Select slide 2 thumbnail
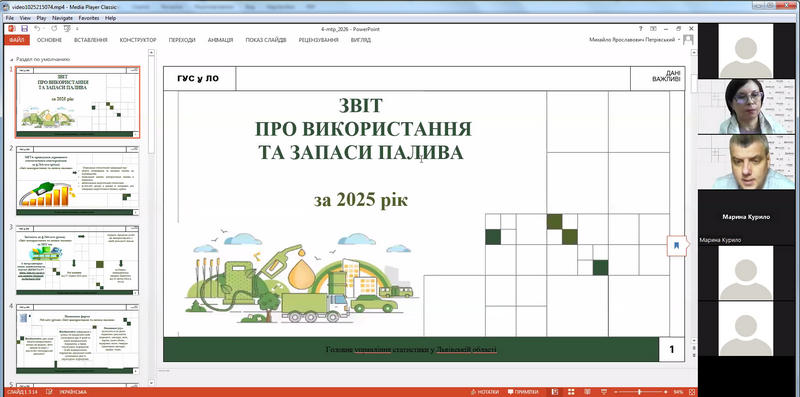The width and height of the screenshot is (800, 397). click(x=78, y=181)
